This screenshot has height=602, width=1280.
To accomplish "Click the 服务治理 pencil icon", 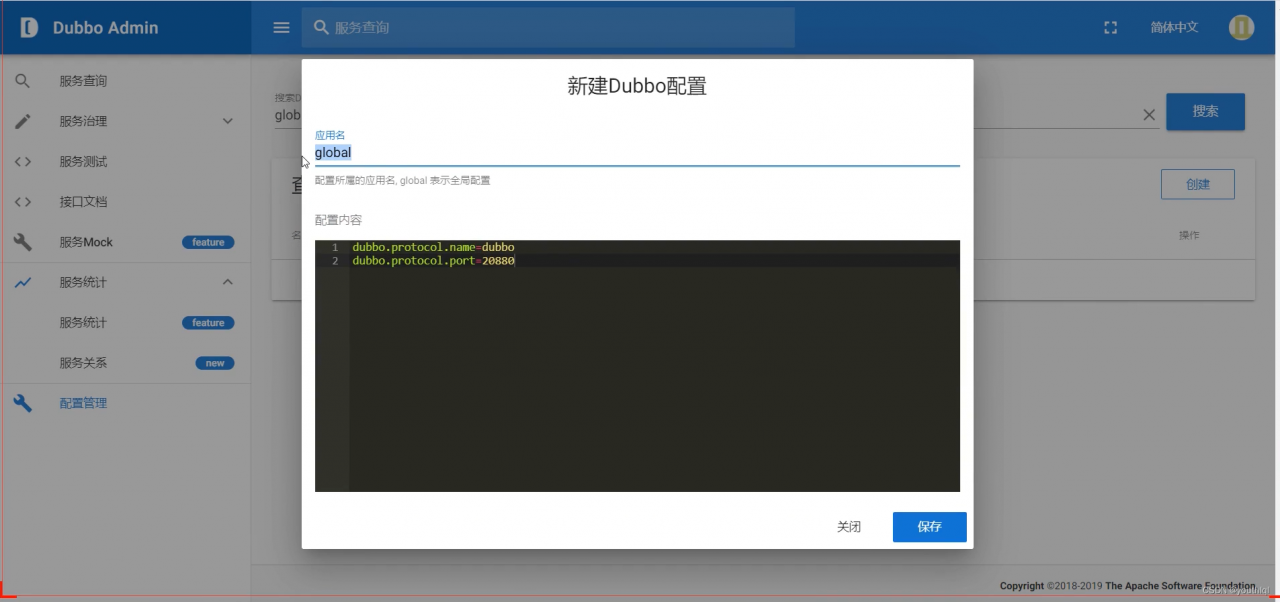I will [x=22, y=121].
